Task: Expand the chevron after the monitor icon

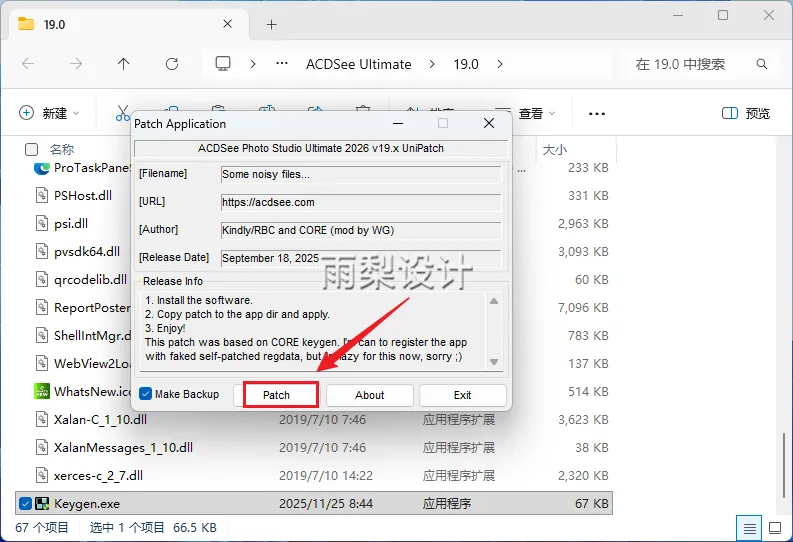Action: tap(253, 64)
